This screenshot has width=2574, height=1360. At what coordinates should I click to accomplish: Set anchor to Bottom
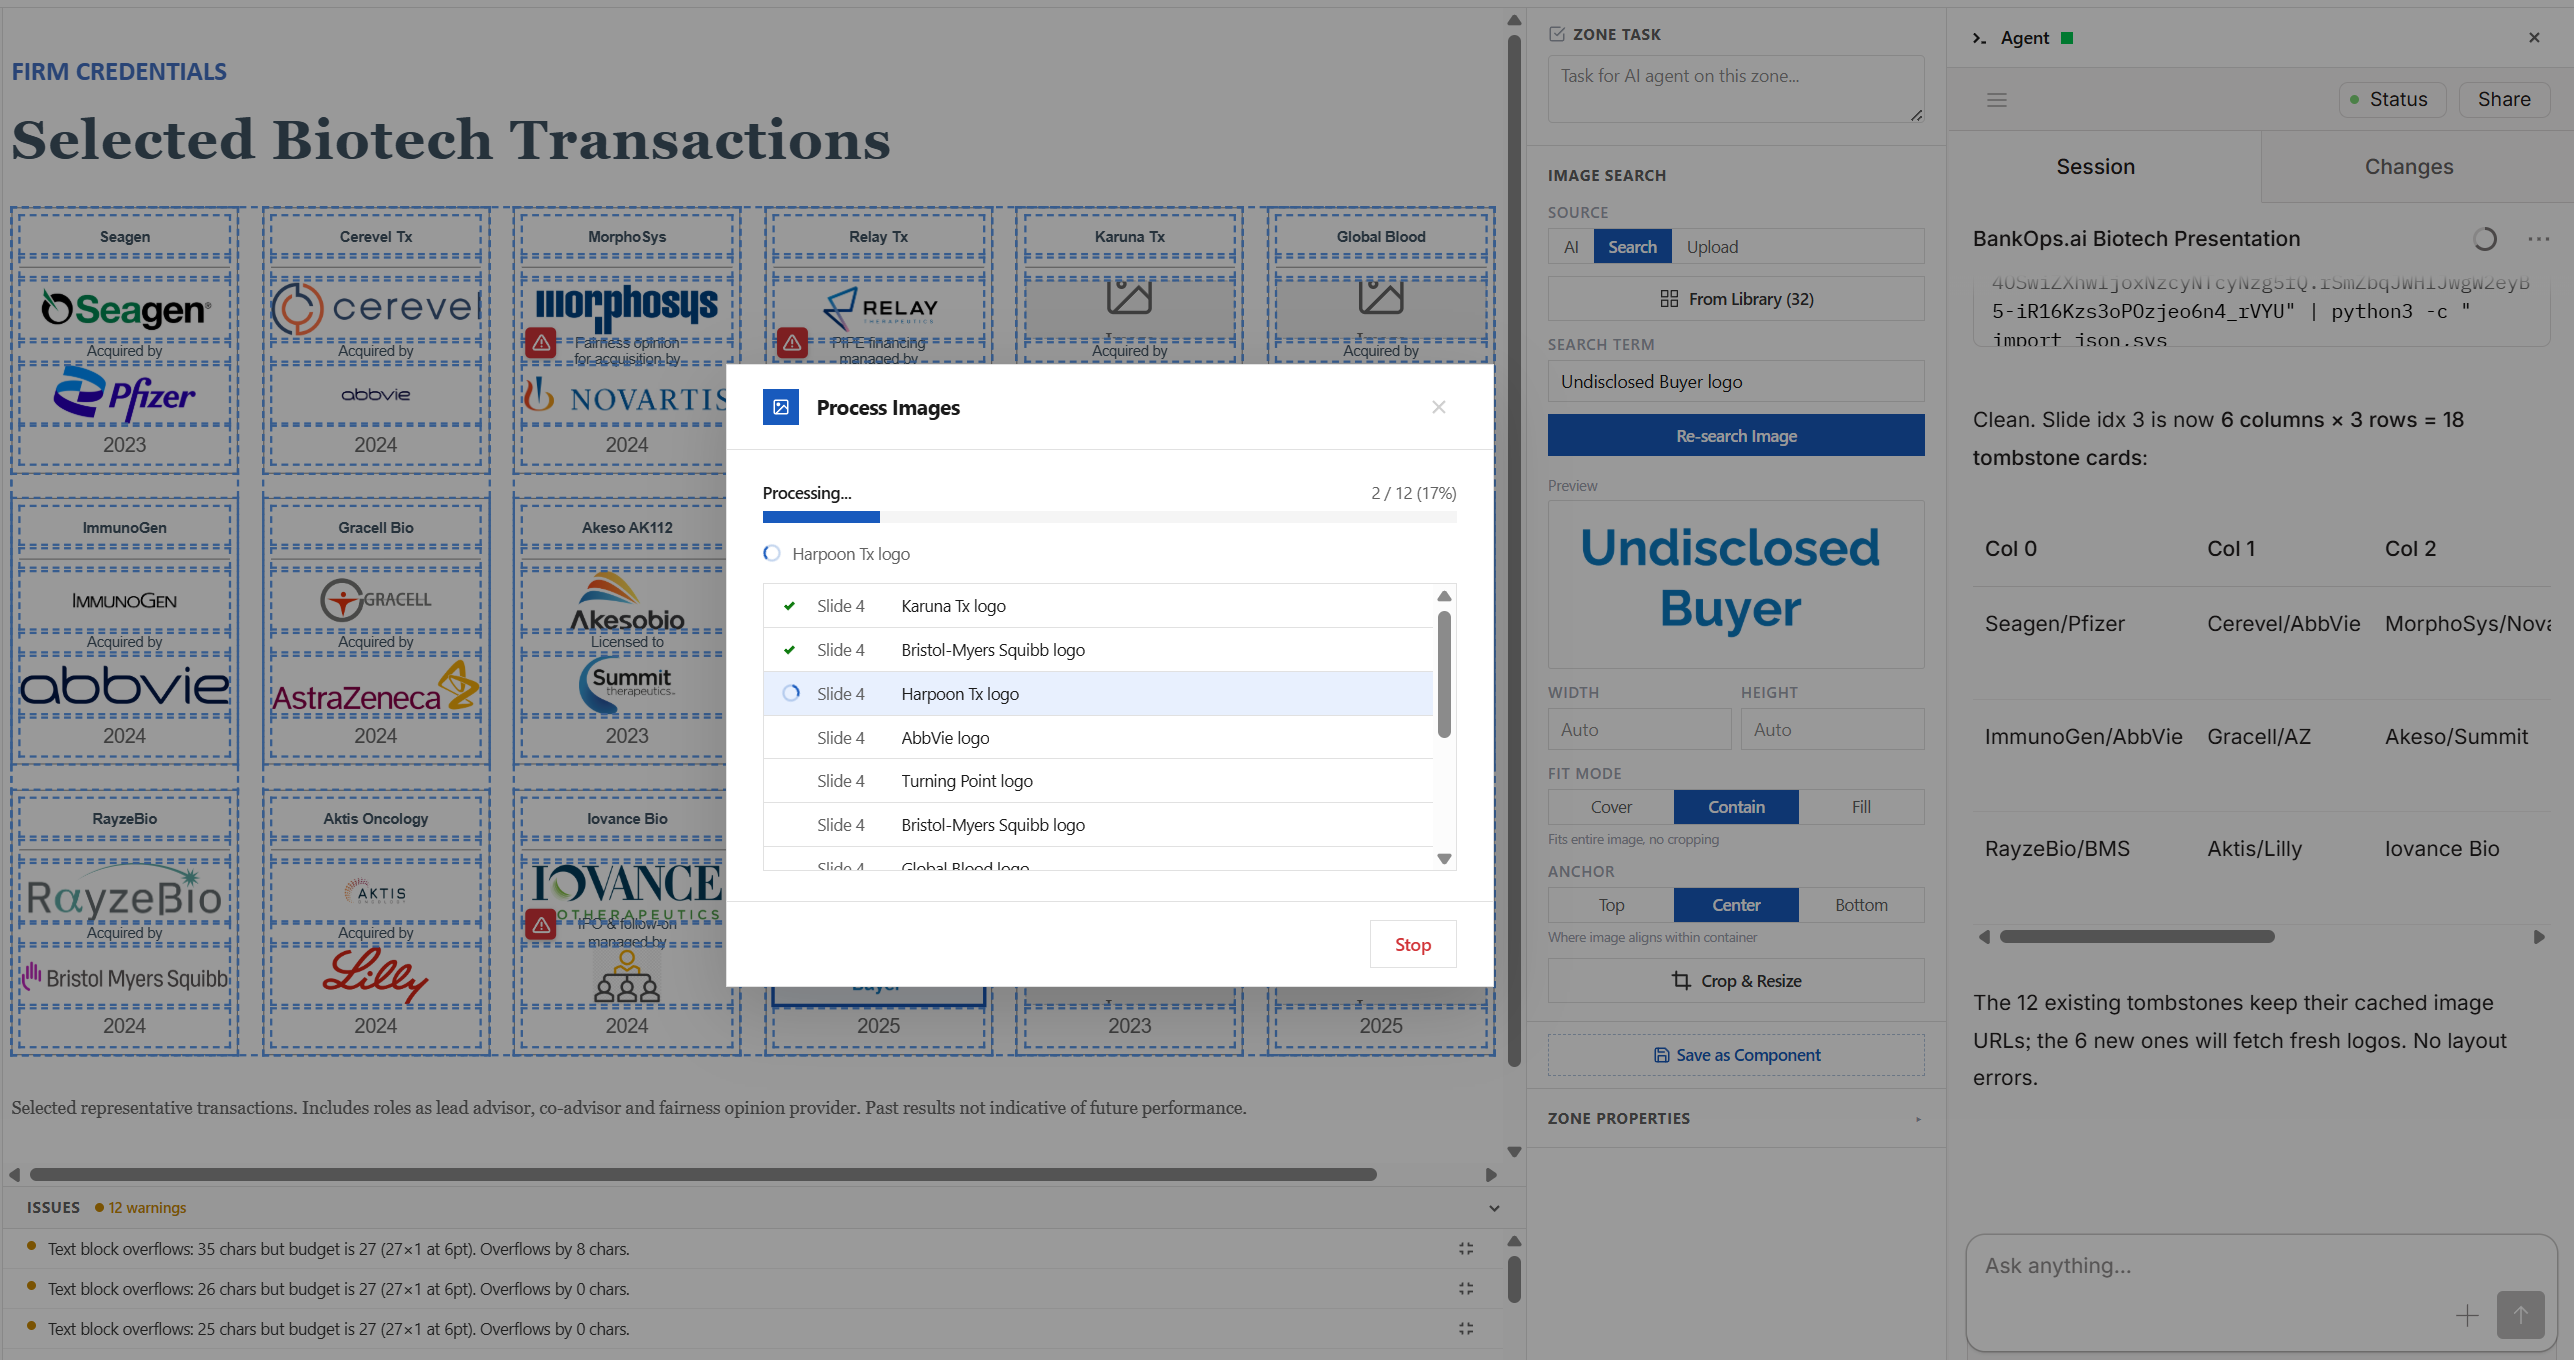click(x=1861, y=905)
